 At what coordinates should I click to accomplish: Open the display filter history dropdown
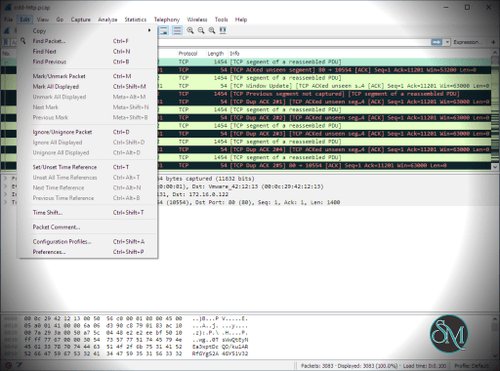(447, 42)
